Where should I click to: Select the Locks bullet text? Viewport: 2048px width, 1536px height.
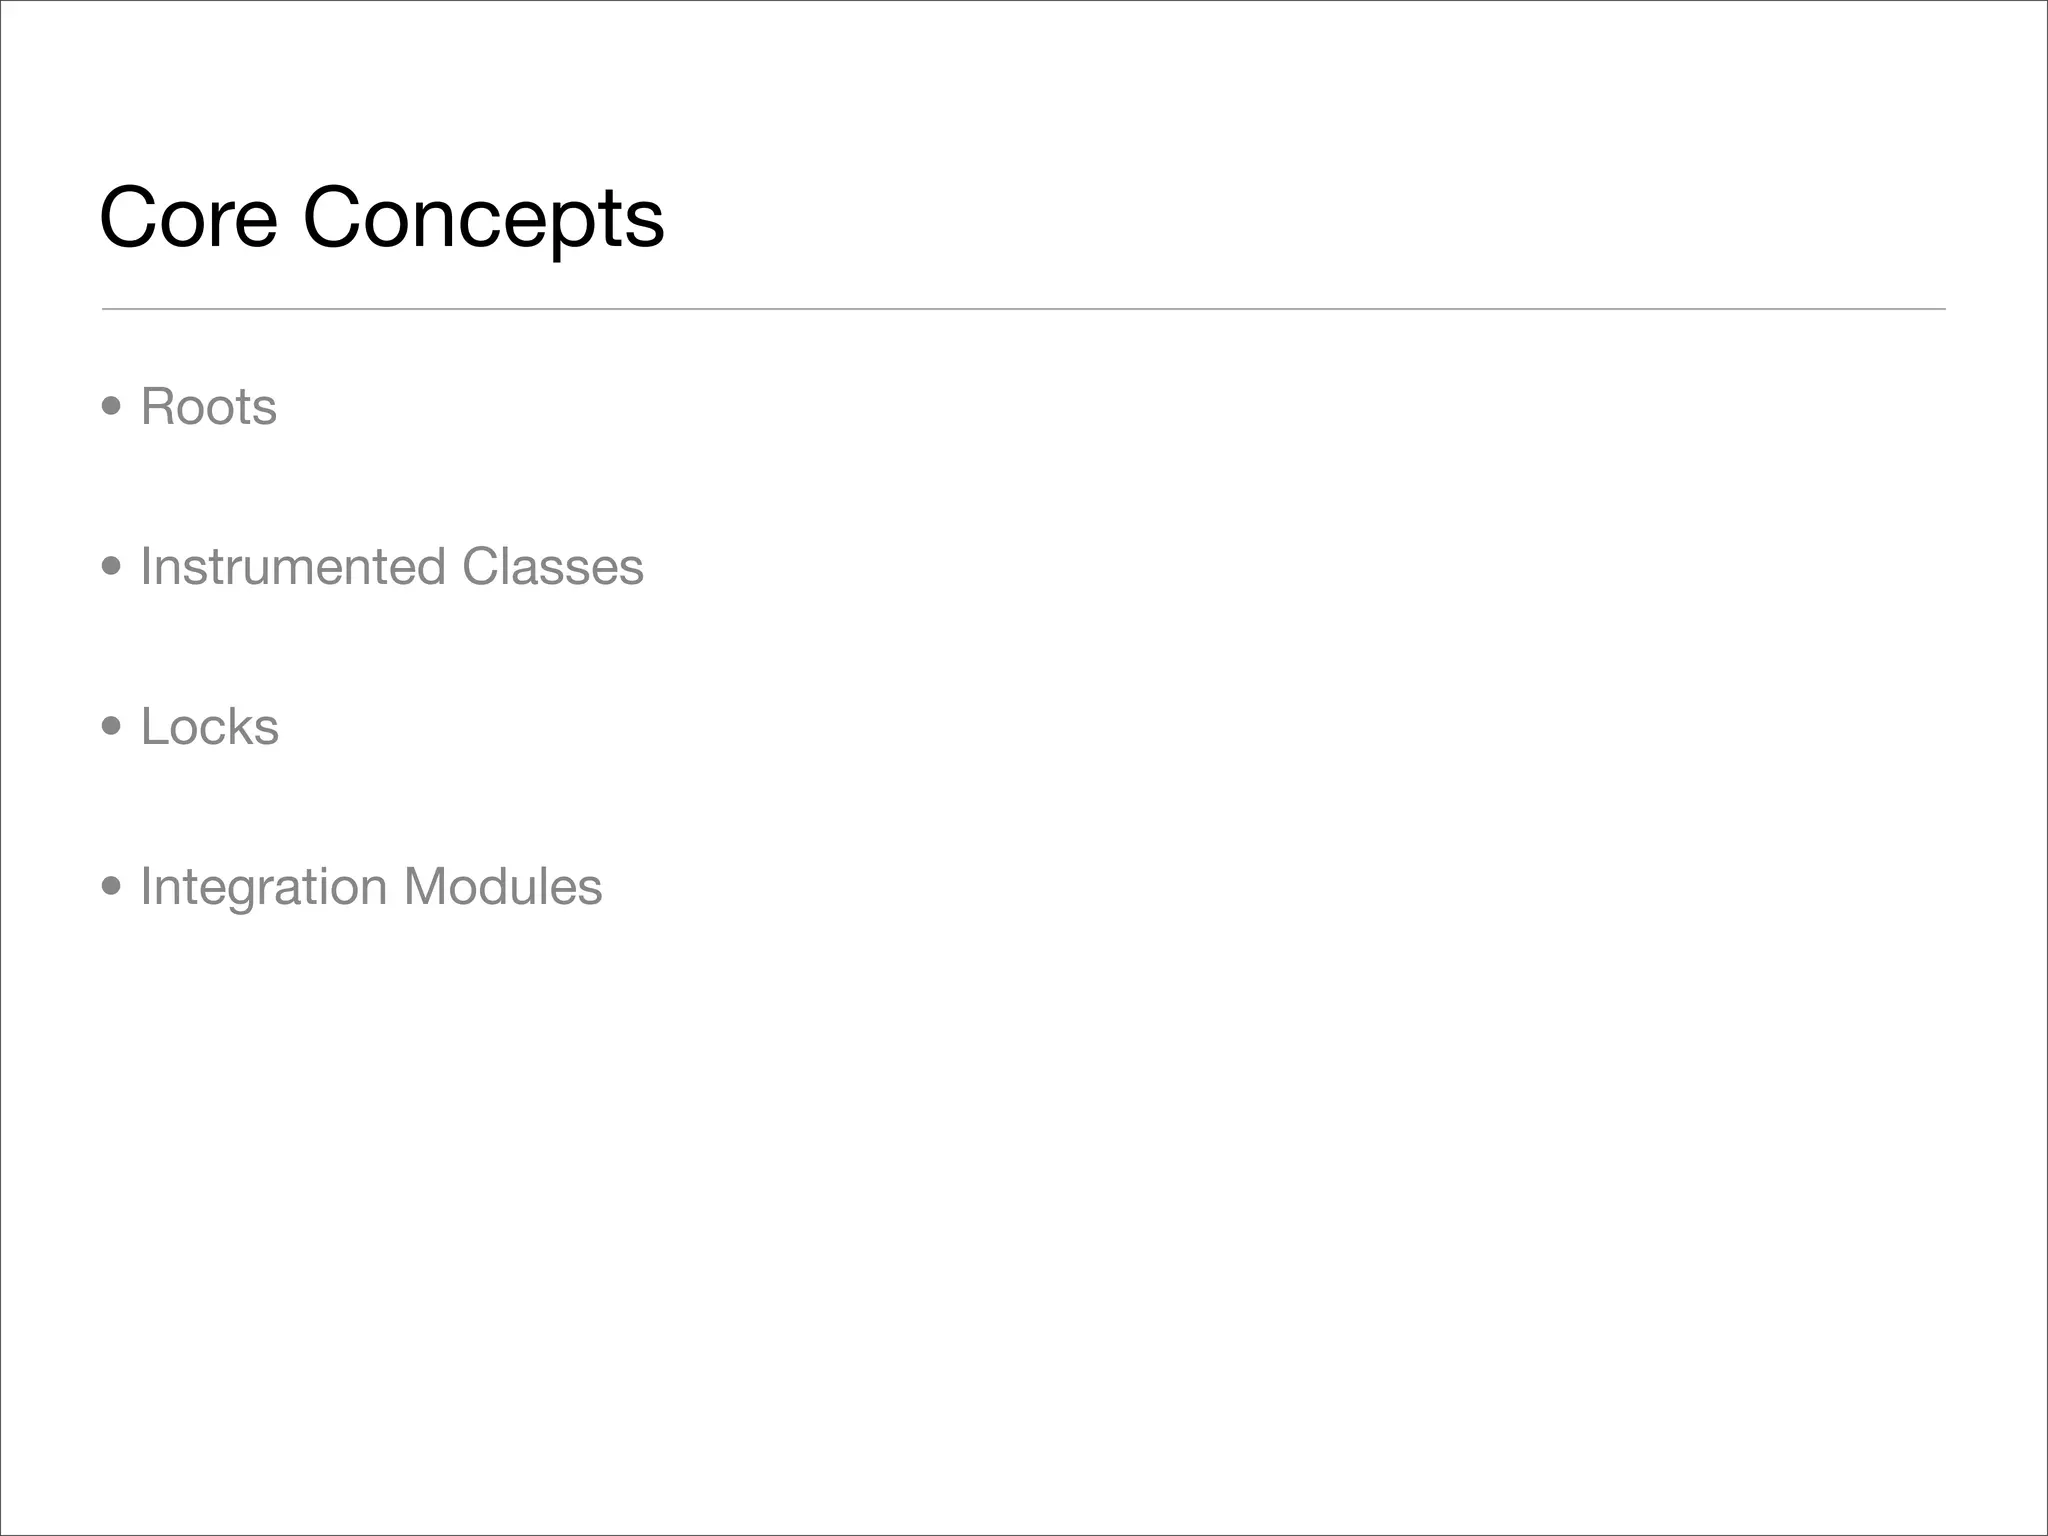click(x=210, y=727)
